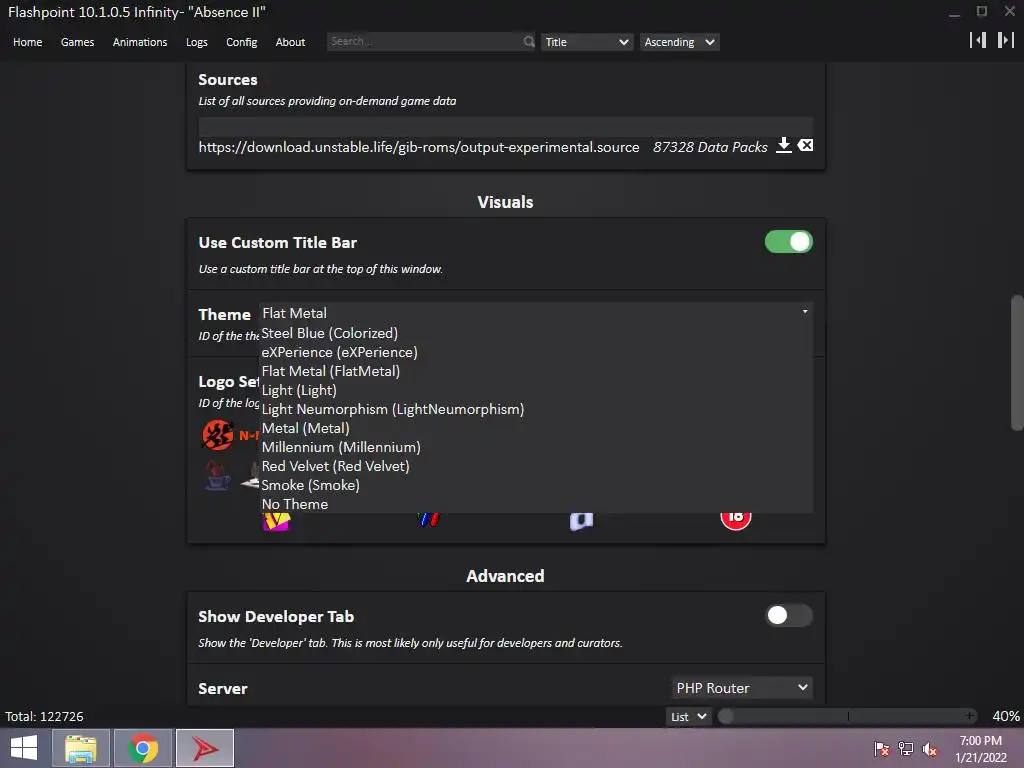Click the search magnifier icon

[x=528, y=42]
